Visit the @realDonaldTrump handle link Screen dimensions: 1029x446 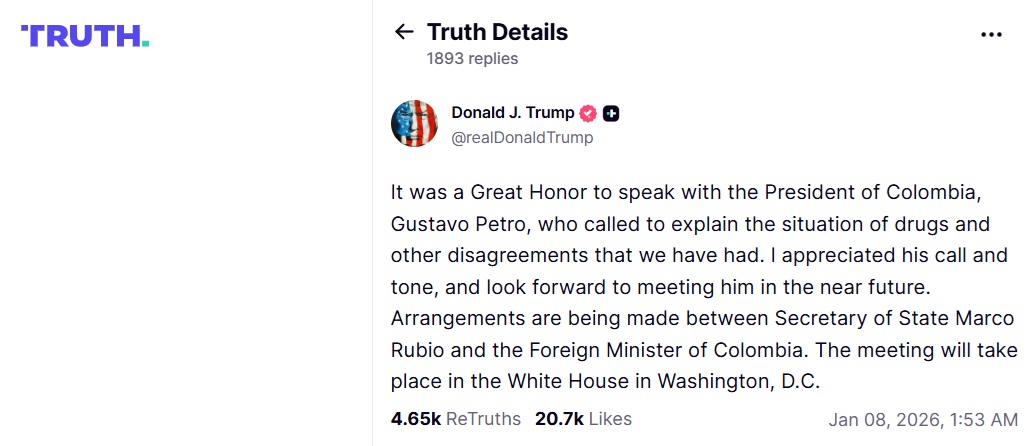point(522,138)
